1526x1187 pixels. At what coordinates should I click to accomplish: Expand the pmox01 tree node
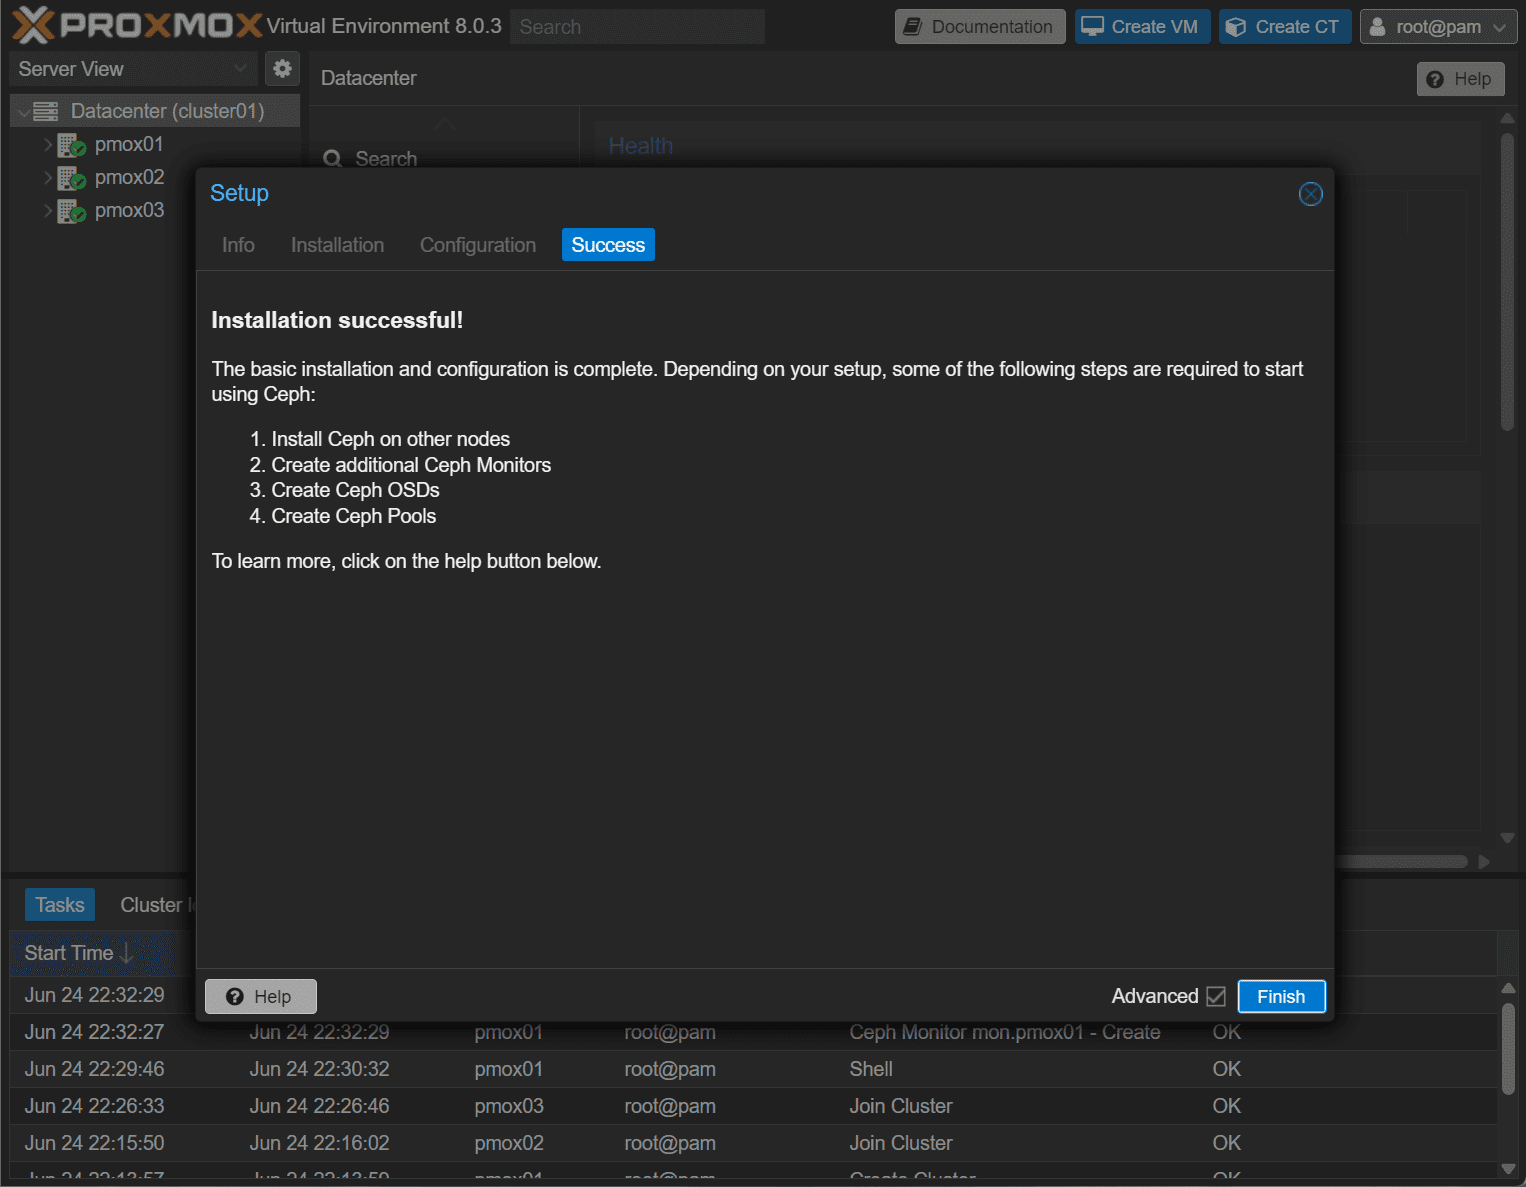point(47,145)
